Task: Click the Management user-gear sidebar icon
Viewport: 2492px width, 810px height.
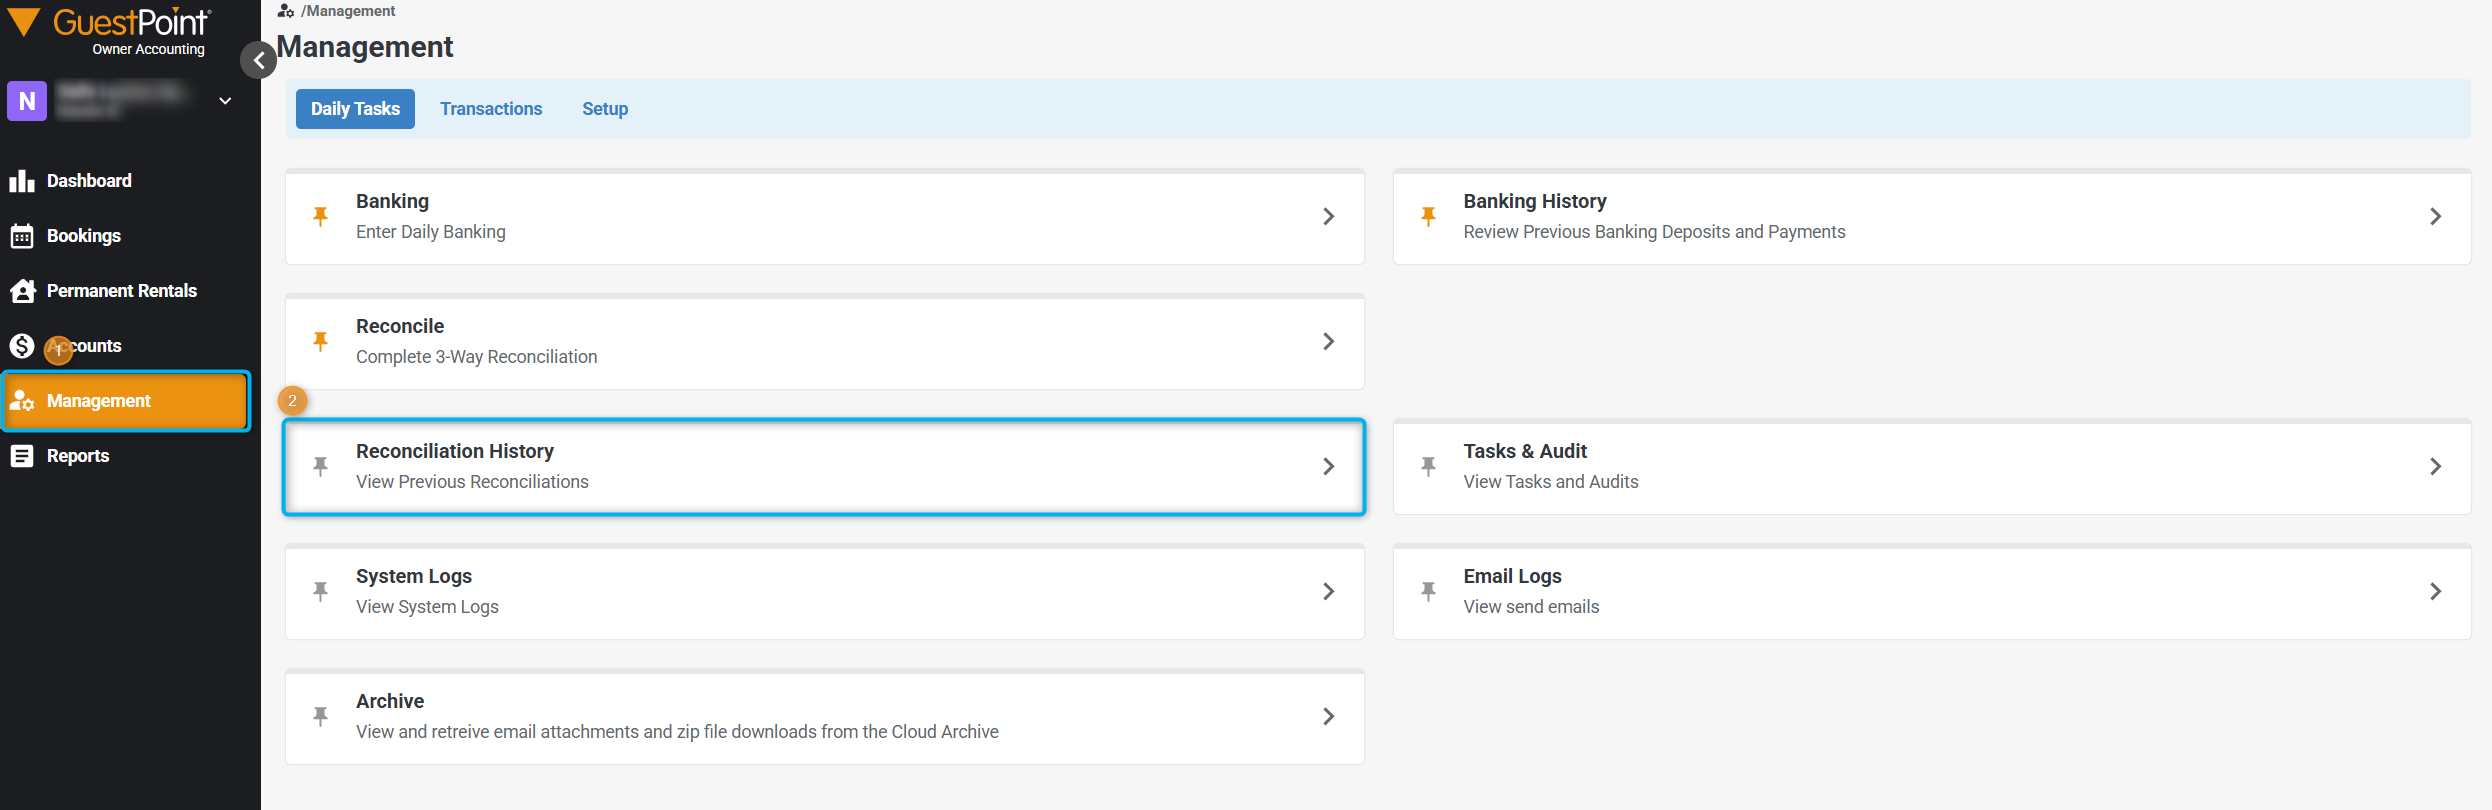Action: (22, 401)
